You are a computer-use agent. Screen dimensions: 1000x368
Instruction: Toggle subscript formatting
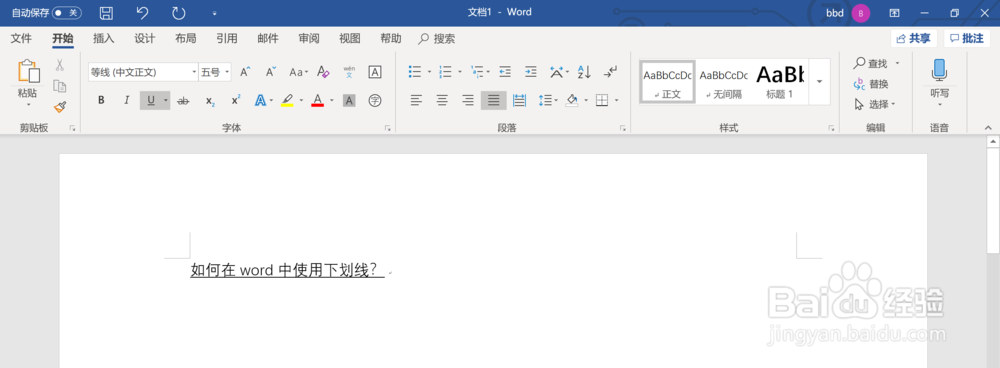click(x=210, y=100)
